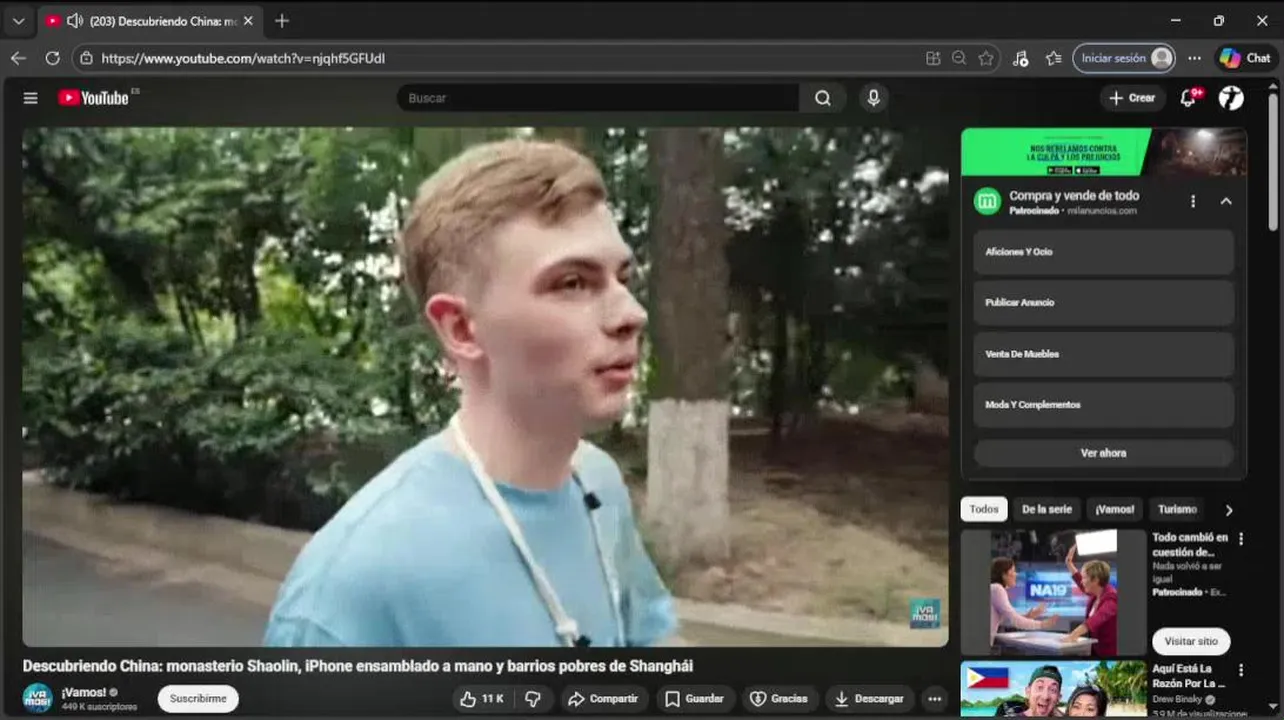Screen dimensions: 1284x720
Task: Download the video with Descargar
Action: tap(869, 699)
